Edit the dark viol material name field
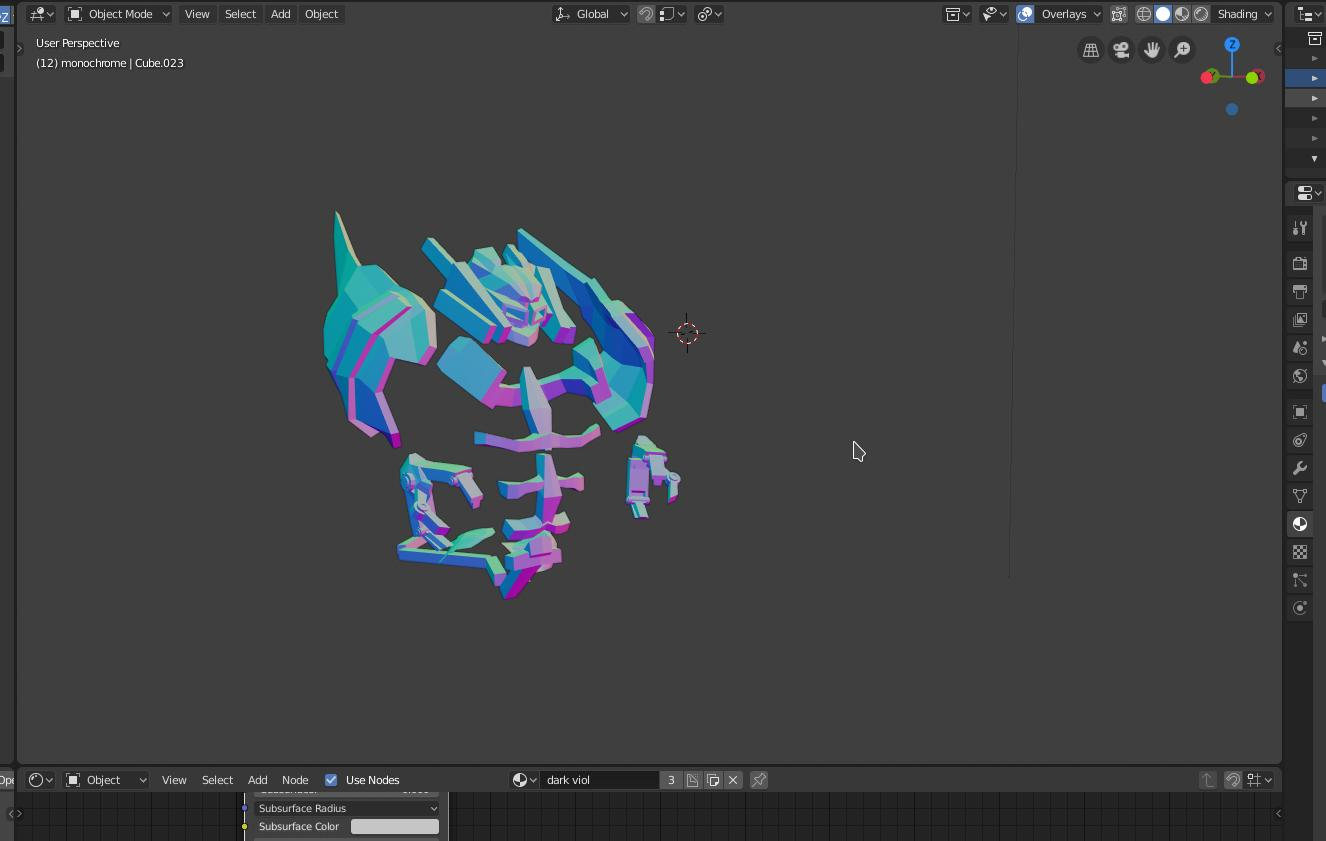Viewport: 1326px width, 841px height. 600,780
